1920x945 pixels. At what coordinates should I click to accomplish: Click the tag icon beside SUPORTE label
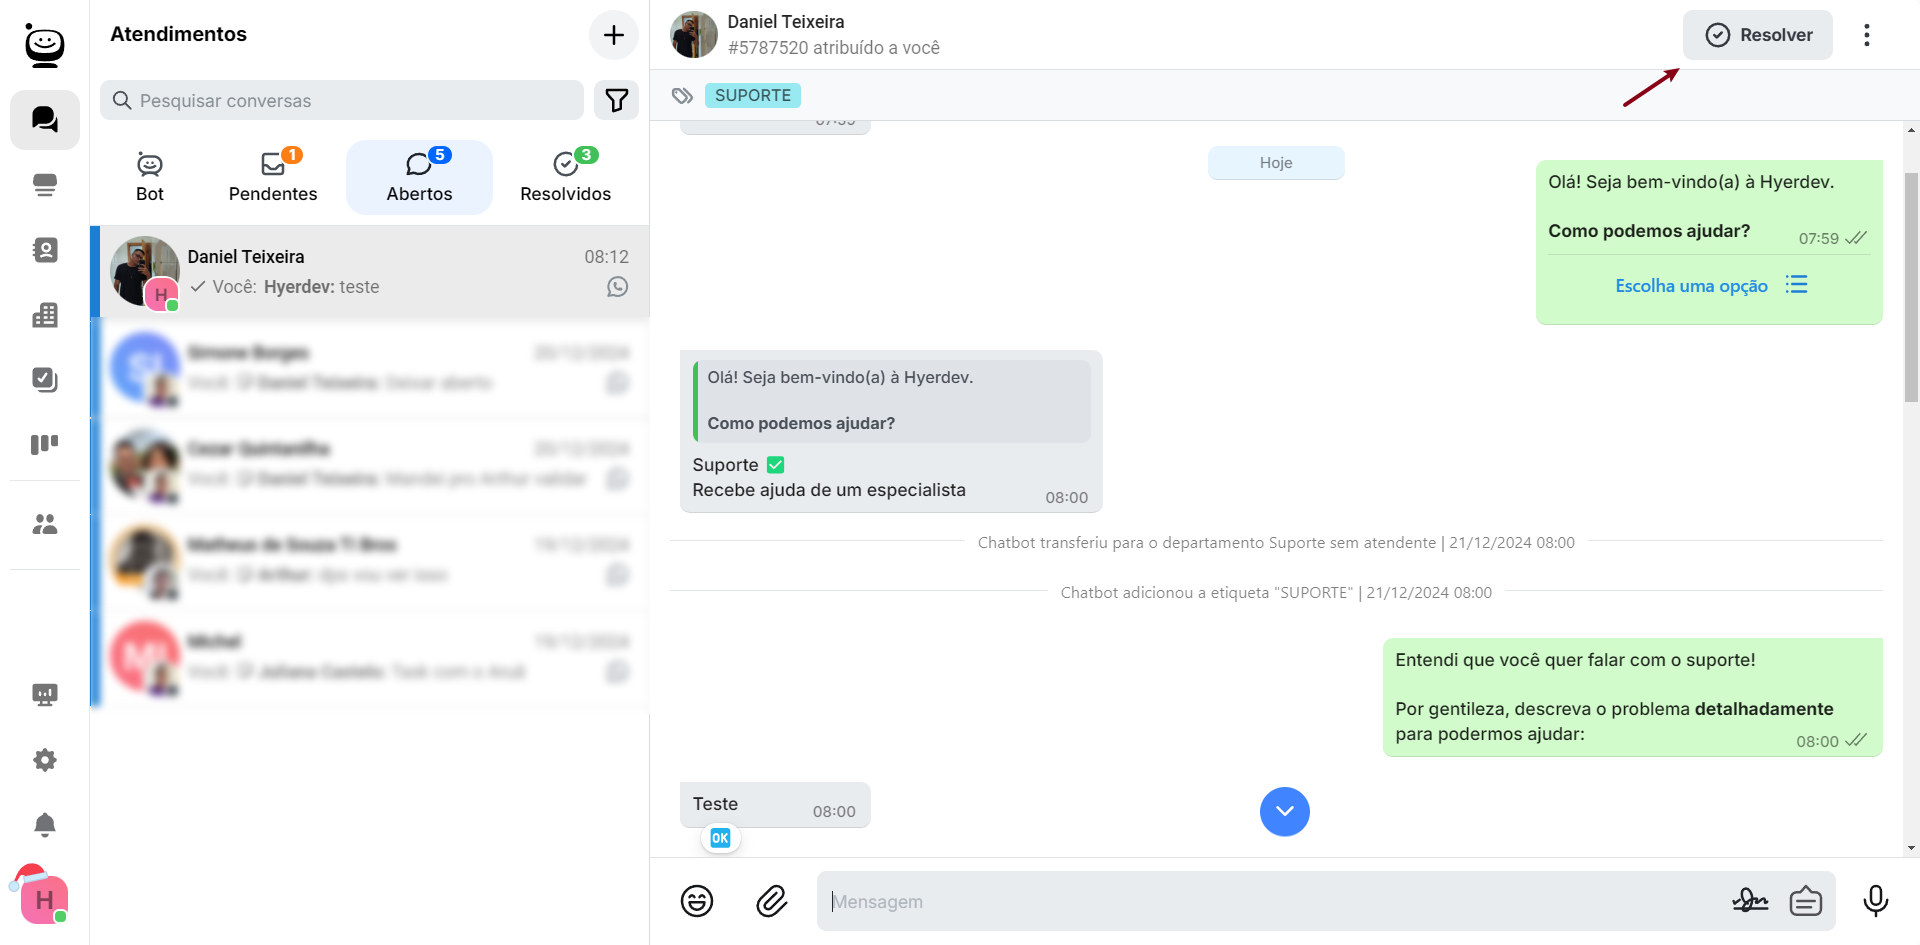pos(682,96)
